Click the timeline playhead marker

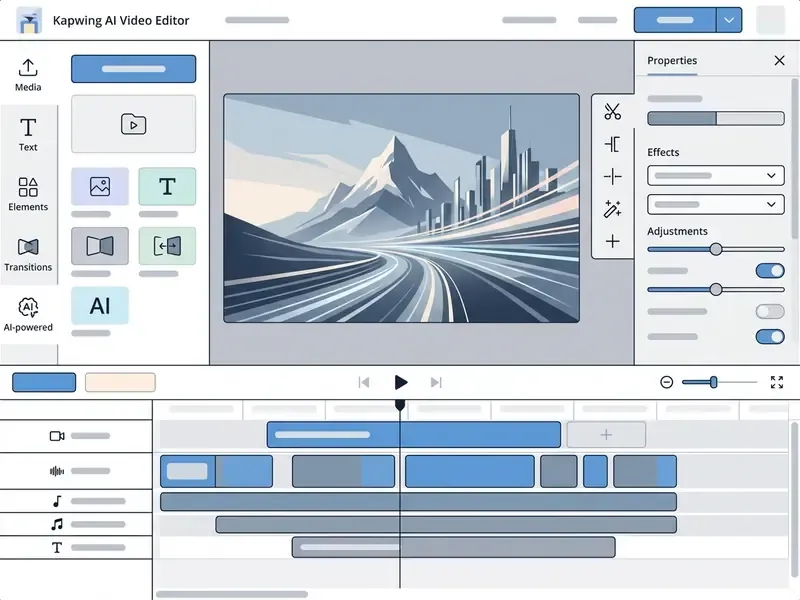400,405
